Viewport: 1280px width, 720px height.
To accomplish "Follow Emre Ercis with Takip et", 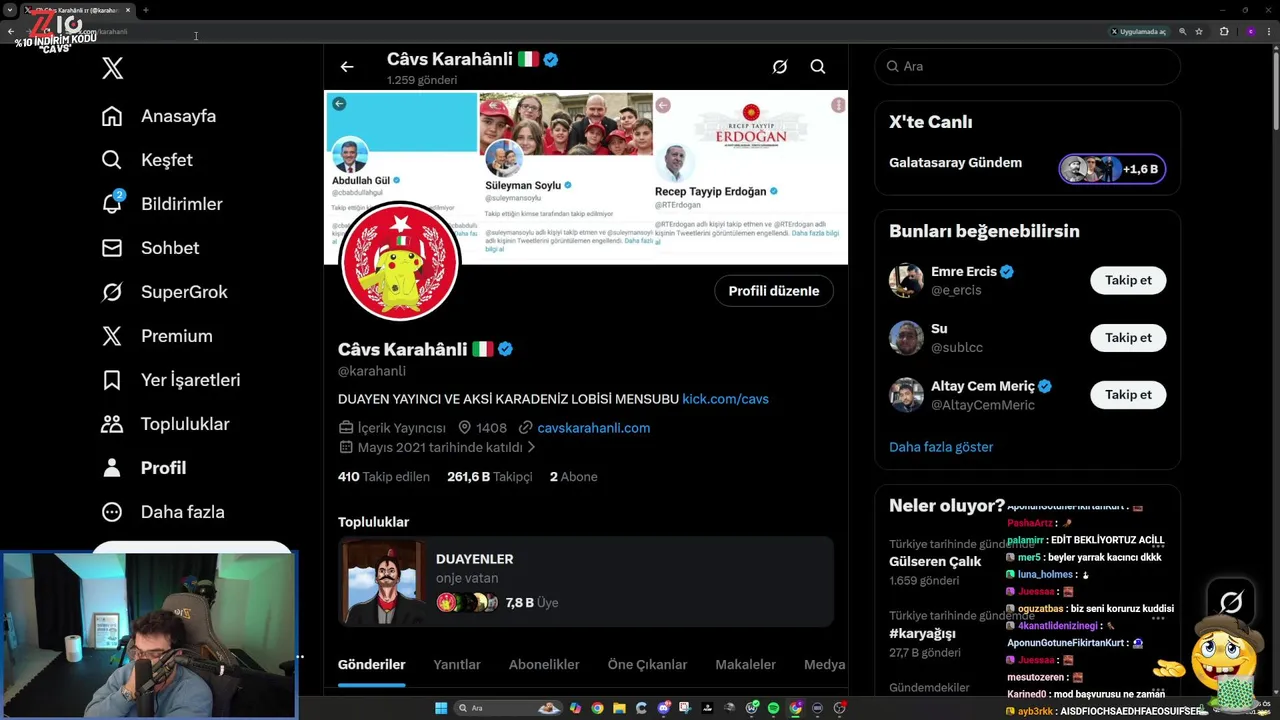I will pos(1128,281).
